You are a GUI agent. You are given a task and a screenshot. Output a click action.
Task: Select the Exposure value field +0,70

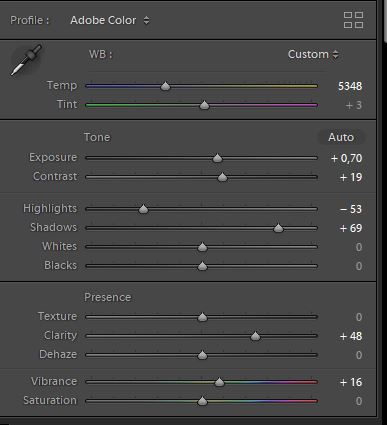tap(347, 158)
